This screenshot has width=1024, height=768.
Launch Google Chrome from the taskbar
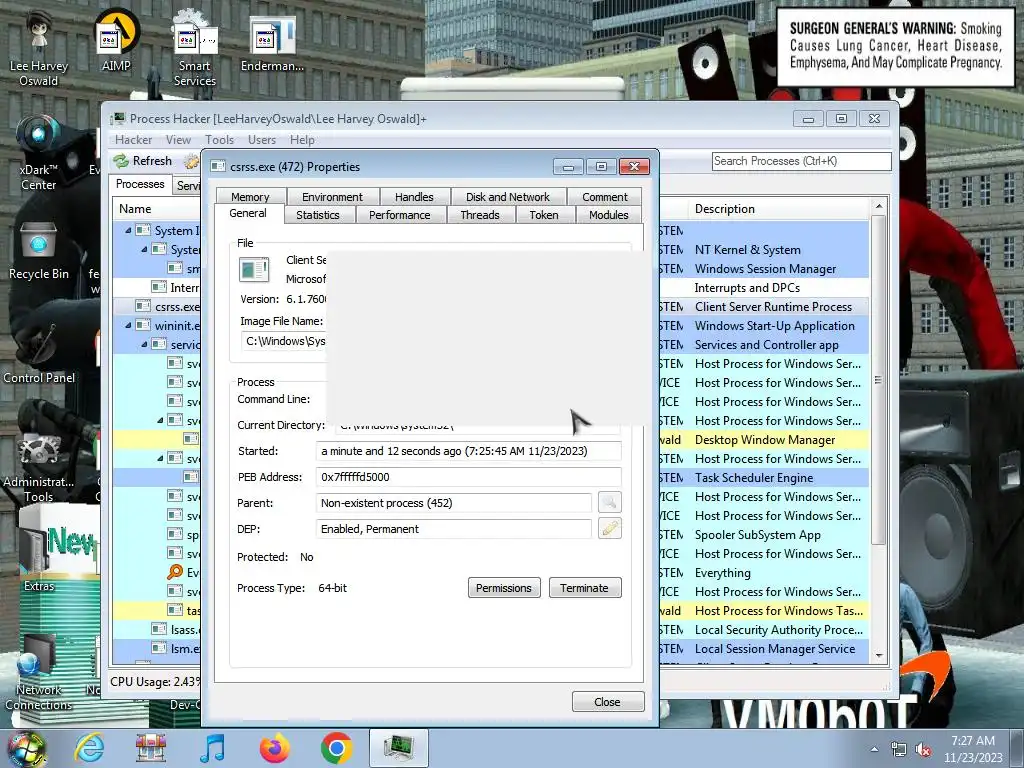tap(336, 748)
